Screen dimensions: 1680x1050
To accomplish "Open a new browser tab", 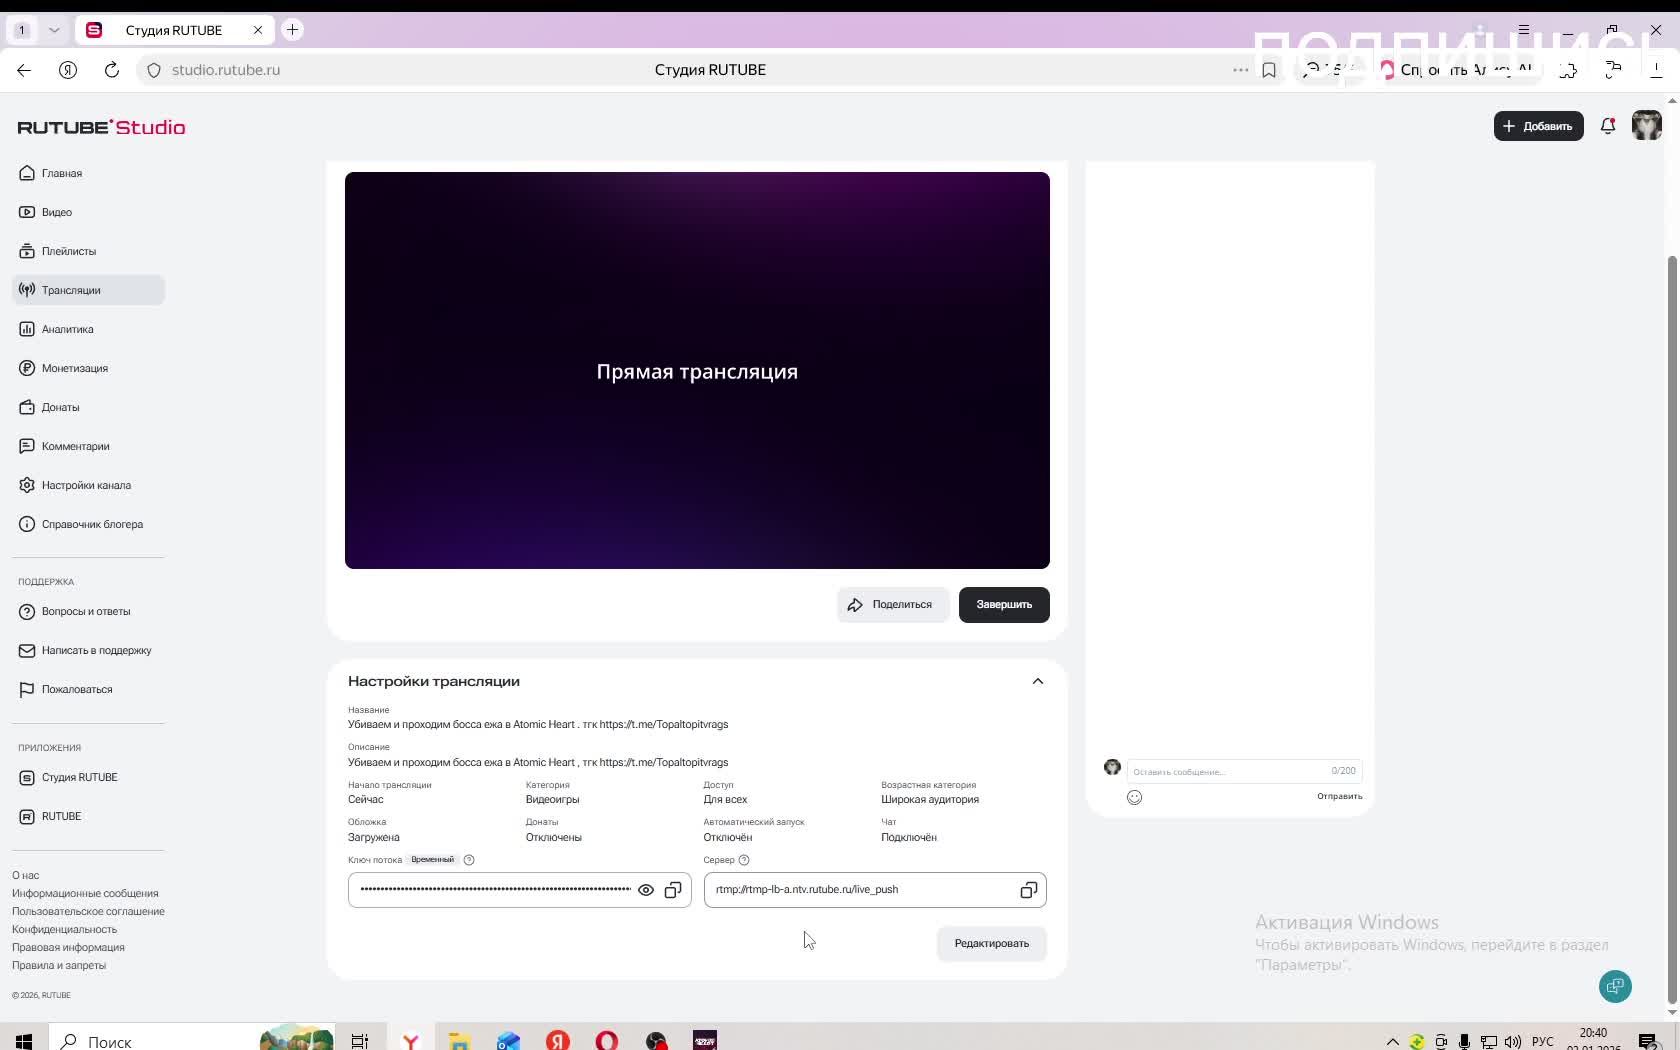I will [292, 30].
